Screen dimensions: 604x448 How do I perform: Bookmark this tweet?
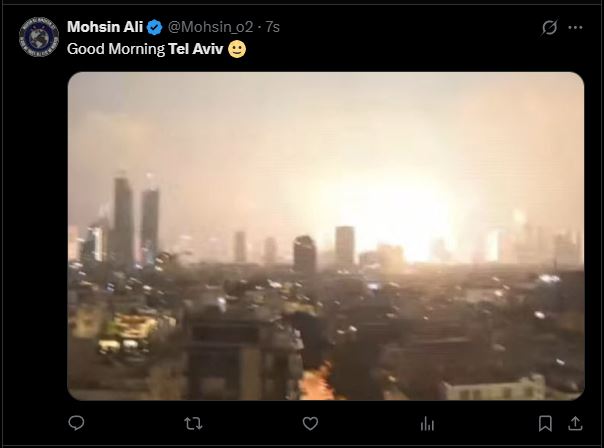tap(545, 424)
